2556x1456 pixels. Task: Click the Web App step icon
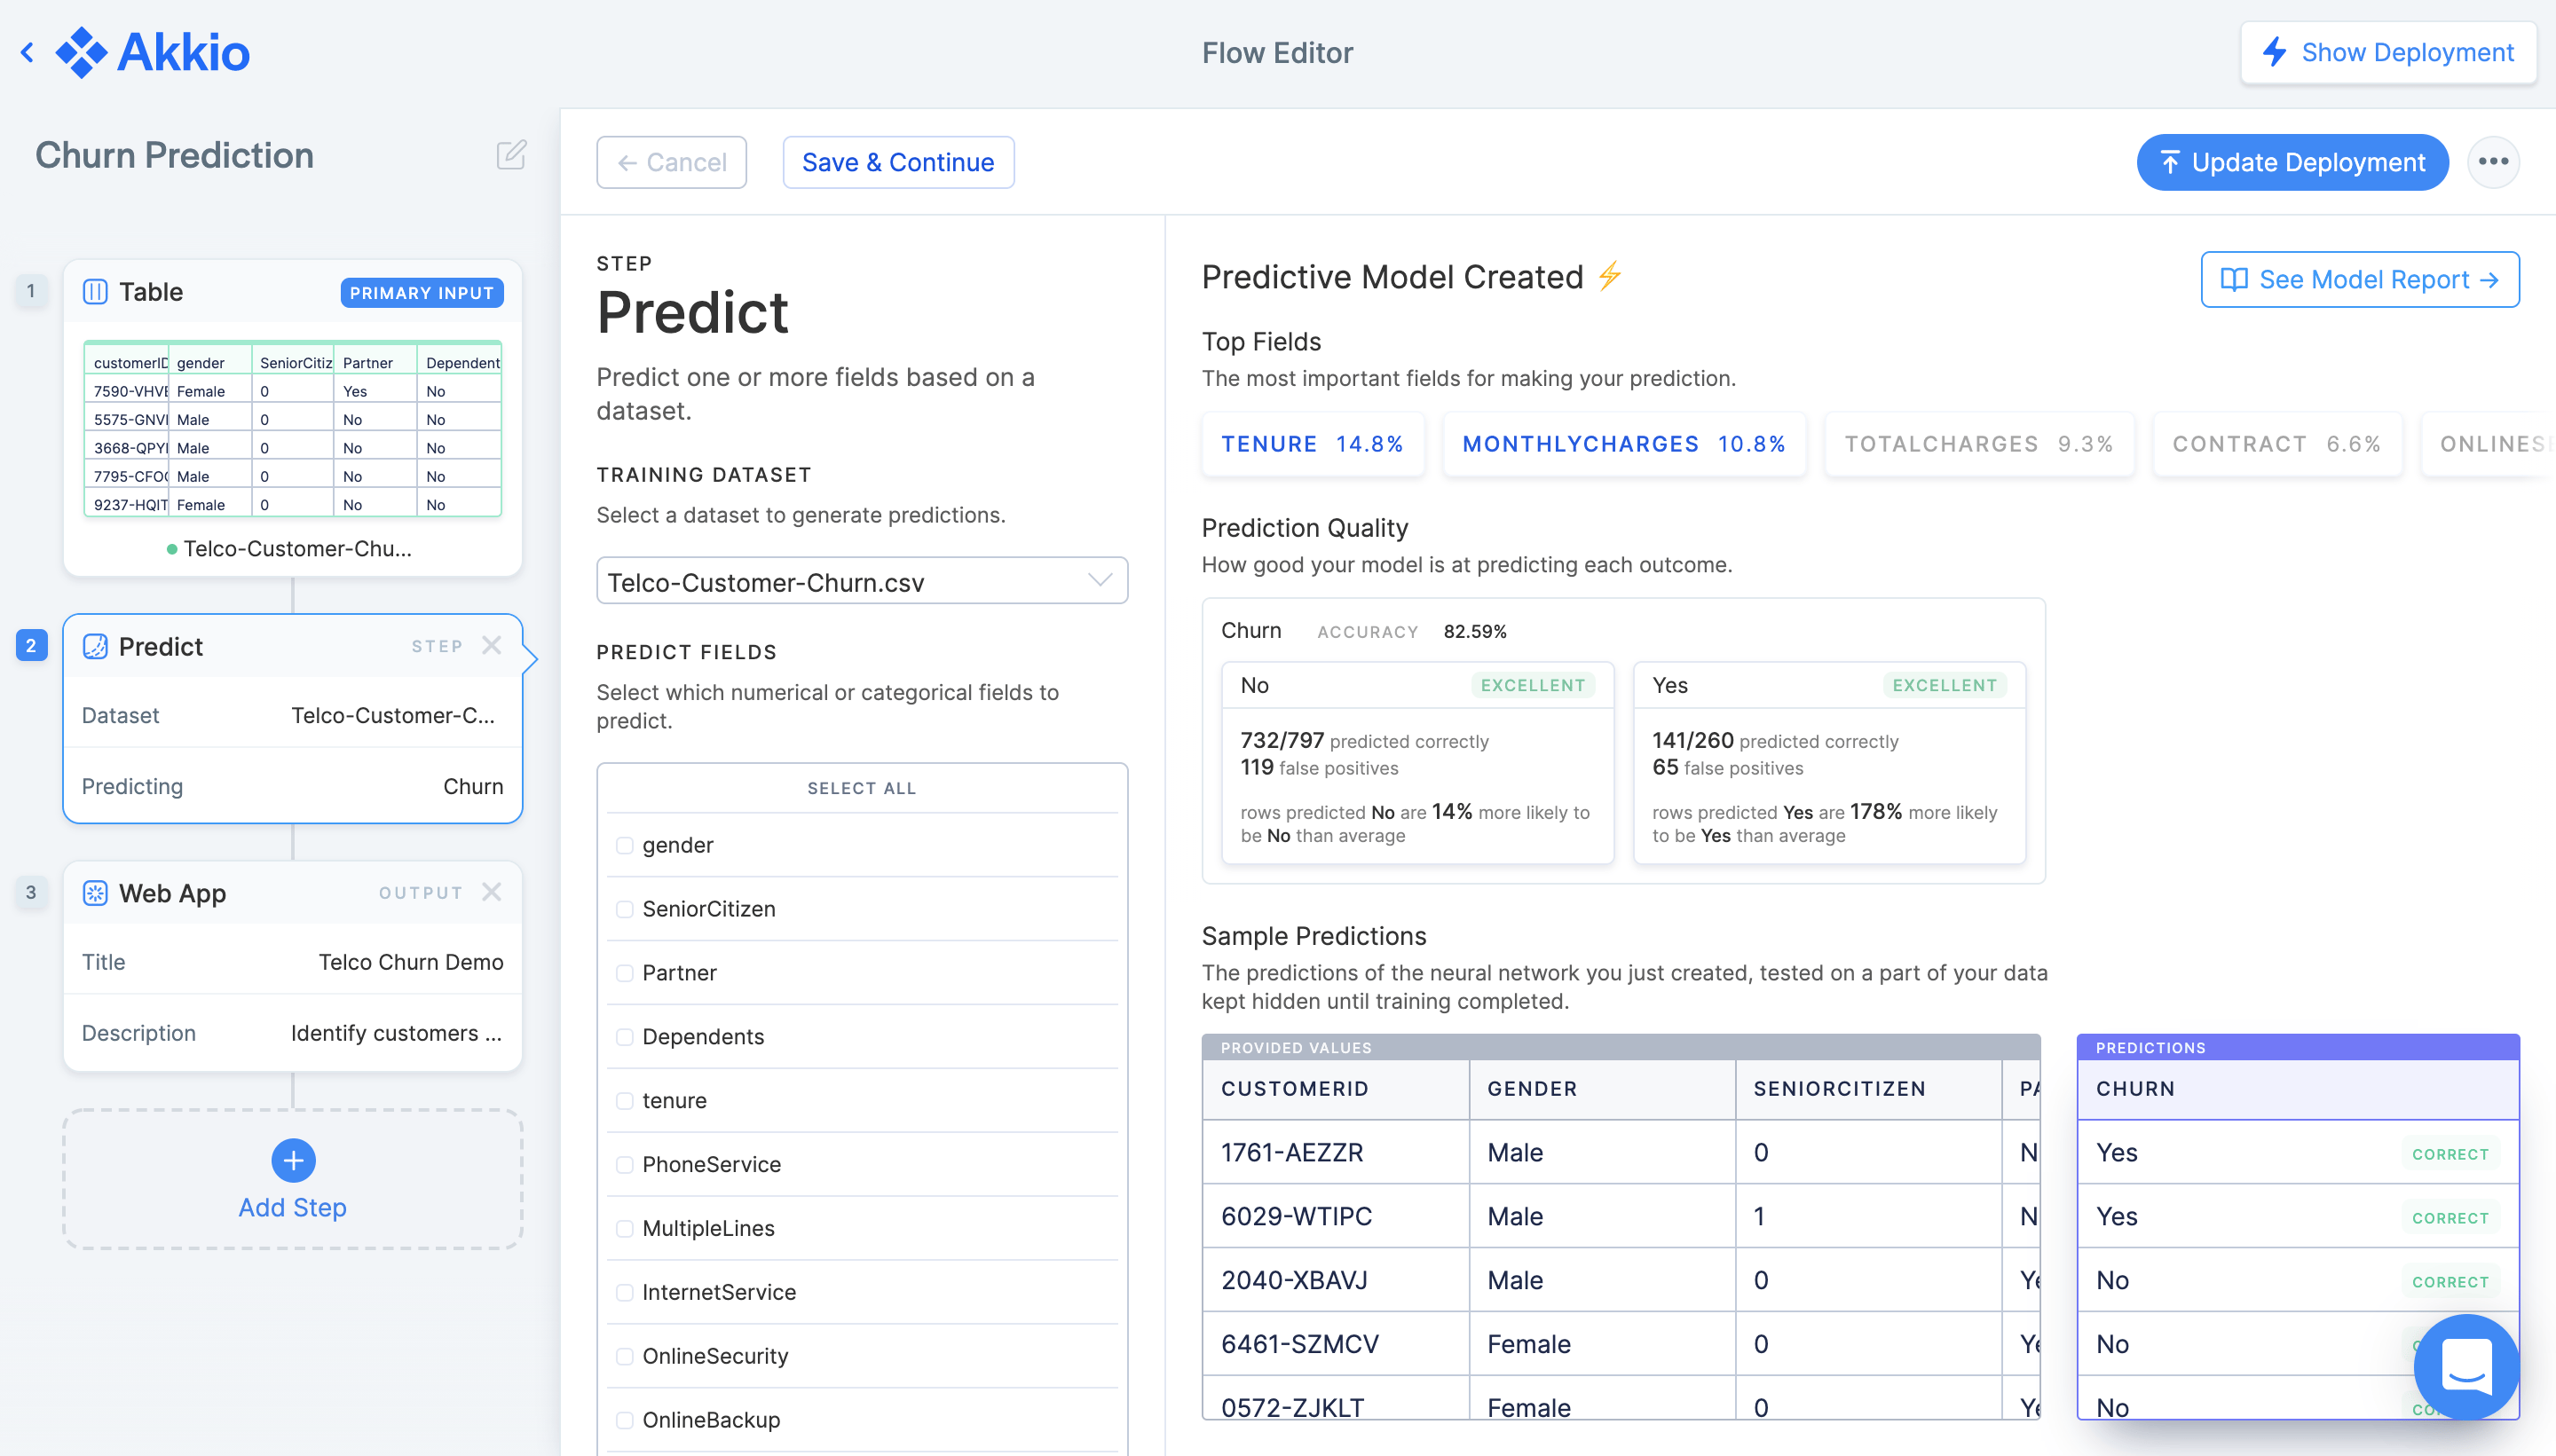click(x=95, y=893)
